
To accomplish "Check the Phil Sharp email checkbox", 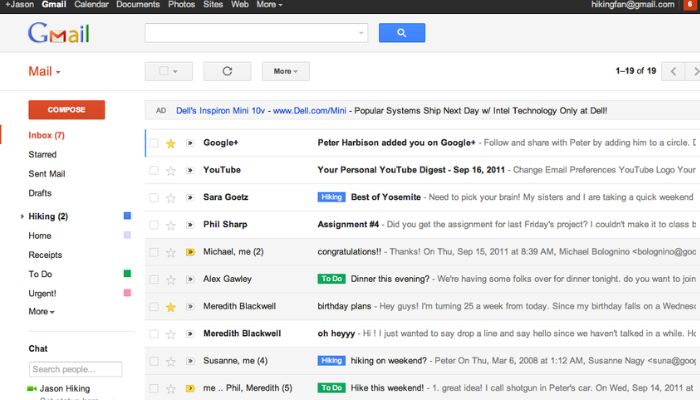I will [x=154, y=225].
